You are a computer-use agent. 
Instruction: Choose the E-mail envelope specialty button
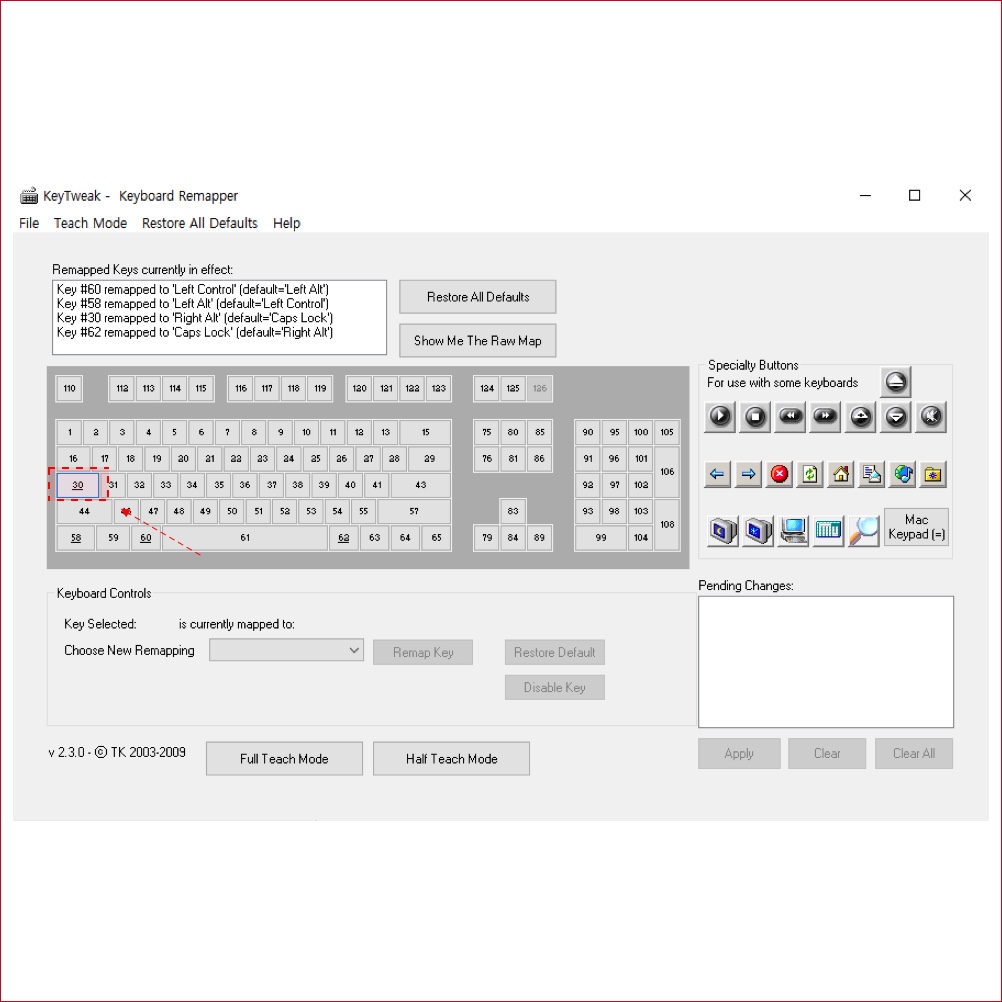point(872,474)
